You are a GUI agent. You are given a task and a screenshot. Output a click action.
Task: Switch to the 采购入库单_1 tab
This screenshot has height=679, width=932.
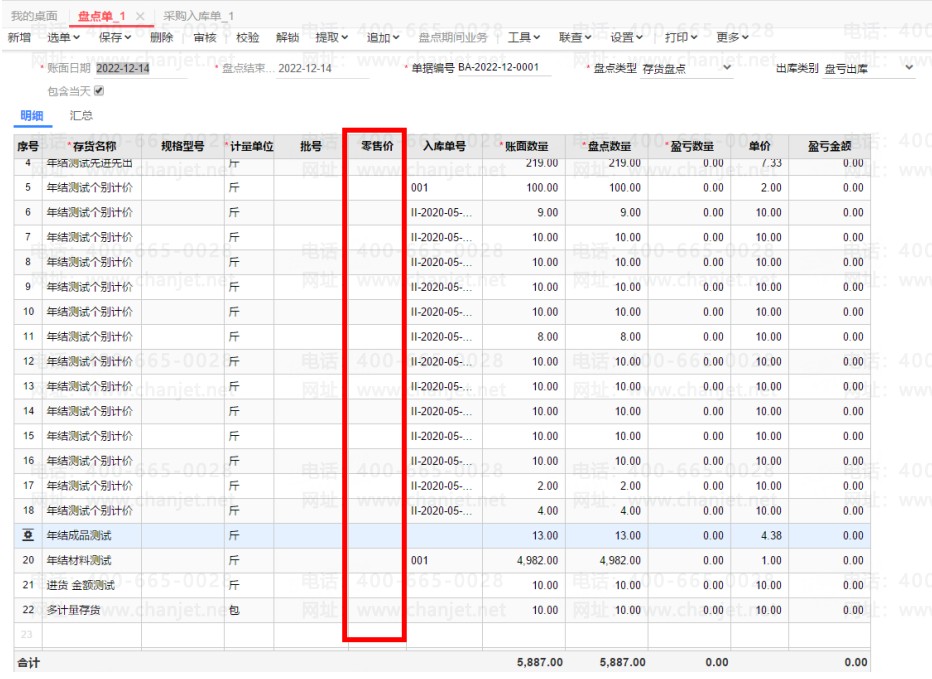point(198,17)
